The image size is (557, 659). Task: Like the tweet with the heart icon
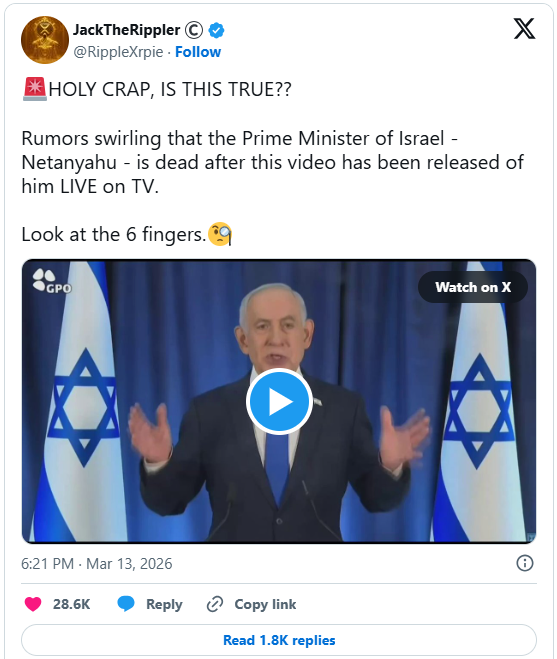pyautogui.click(x=33, y=604)
